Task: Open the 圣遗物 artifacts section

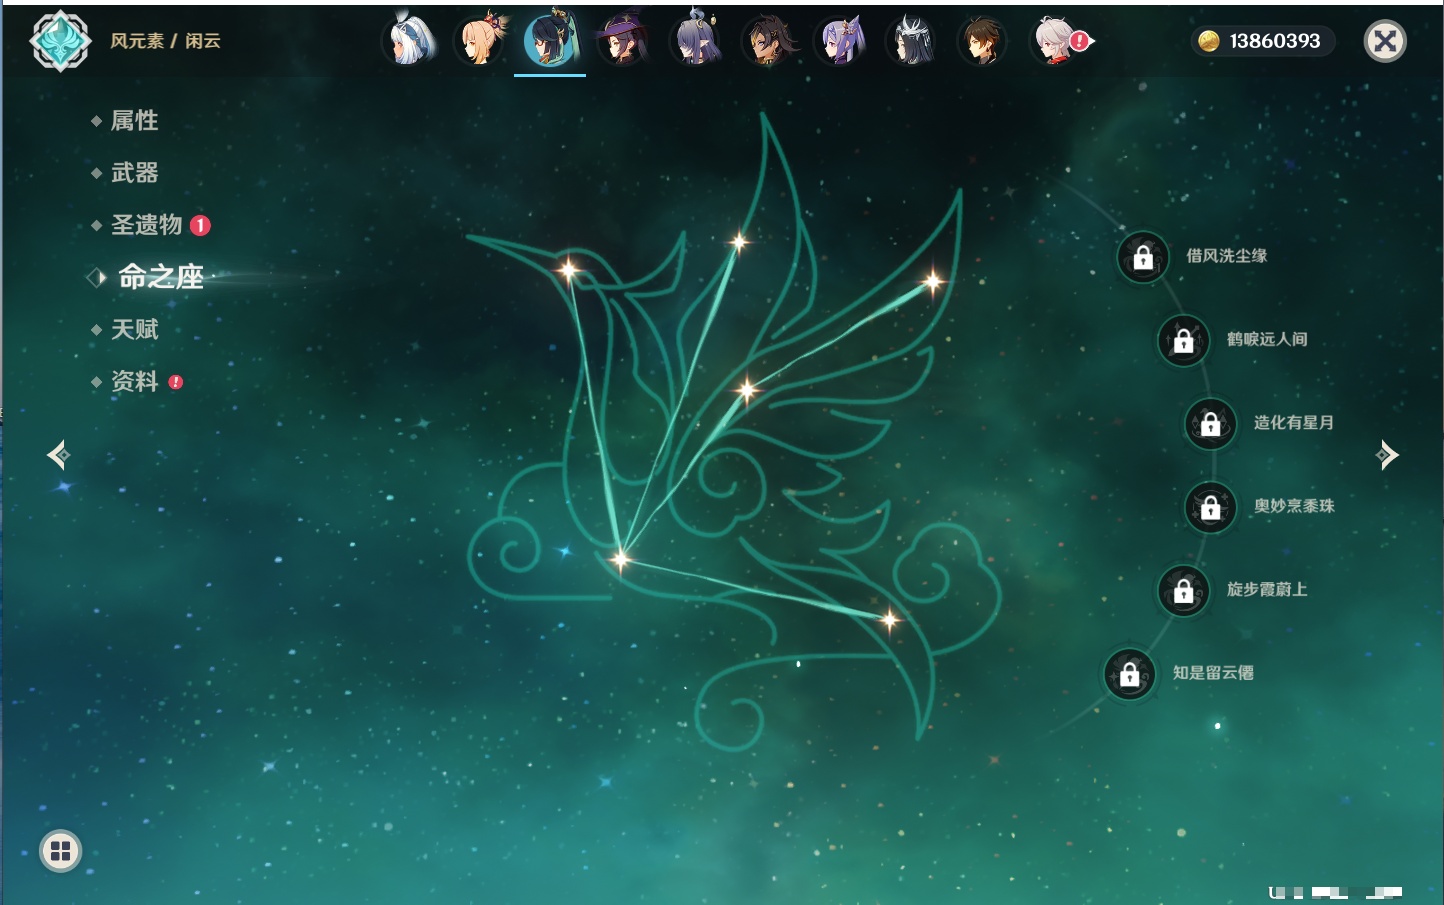Action: coord(146,225)
